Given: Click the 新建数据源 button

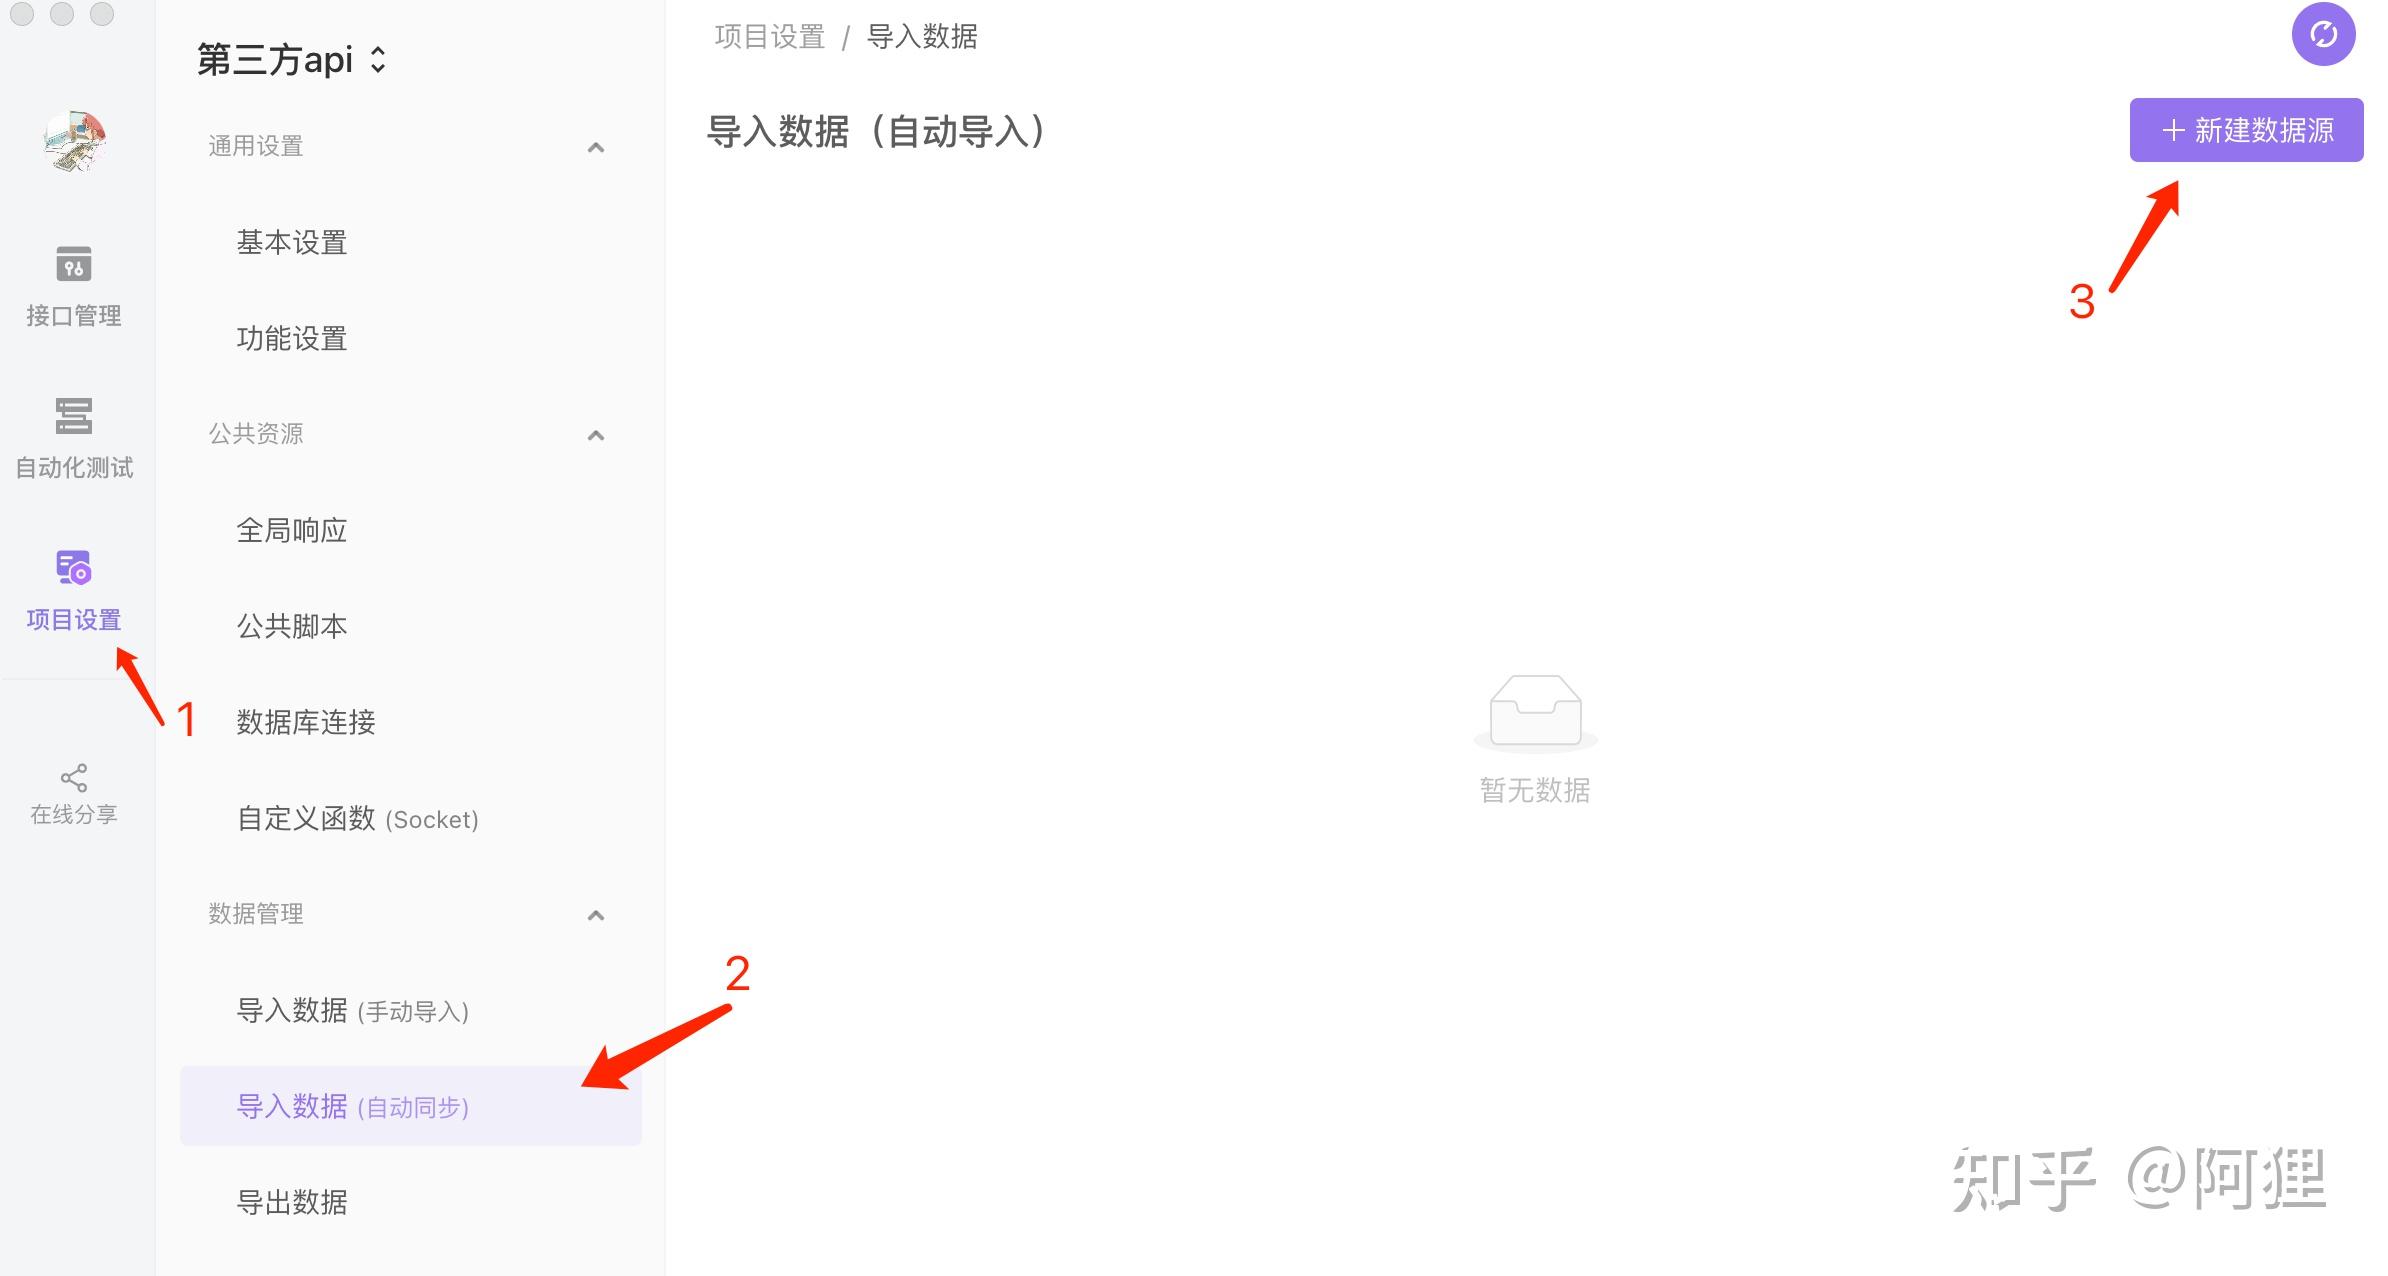Looking at the screenshot, I should coord(2246,130).
